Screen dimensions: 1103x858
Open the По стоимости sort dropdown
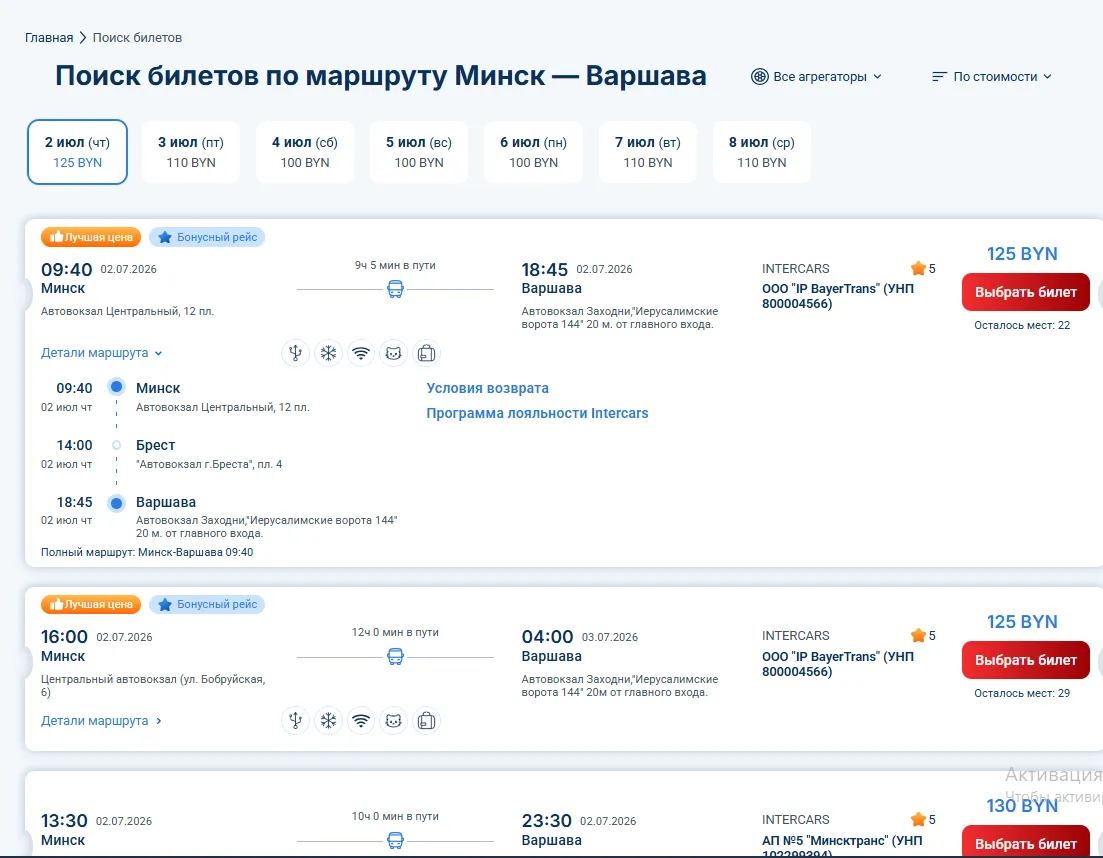tap(992, 77)
